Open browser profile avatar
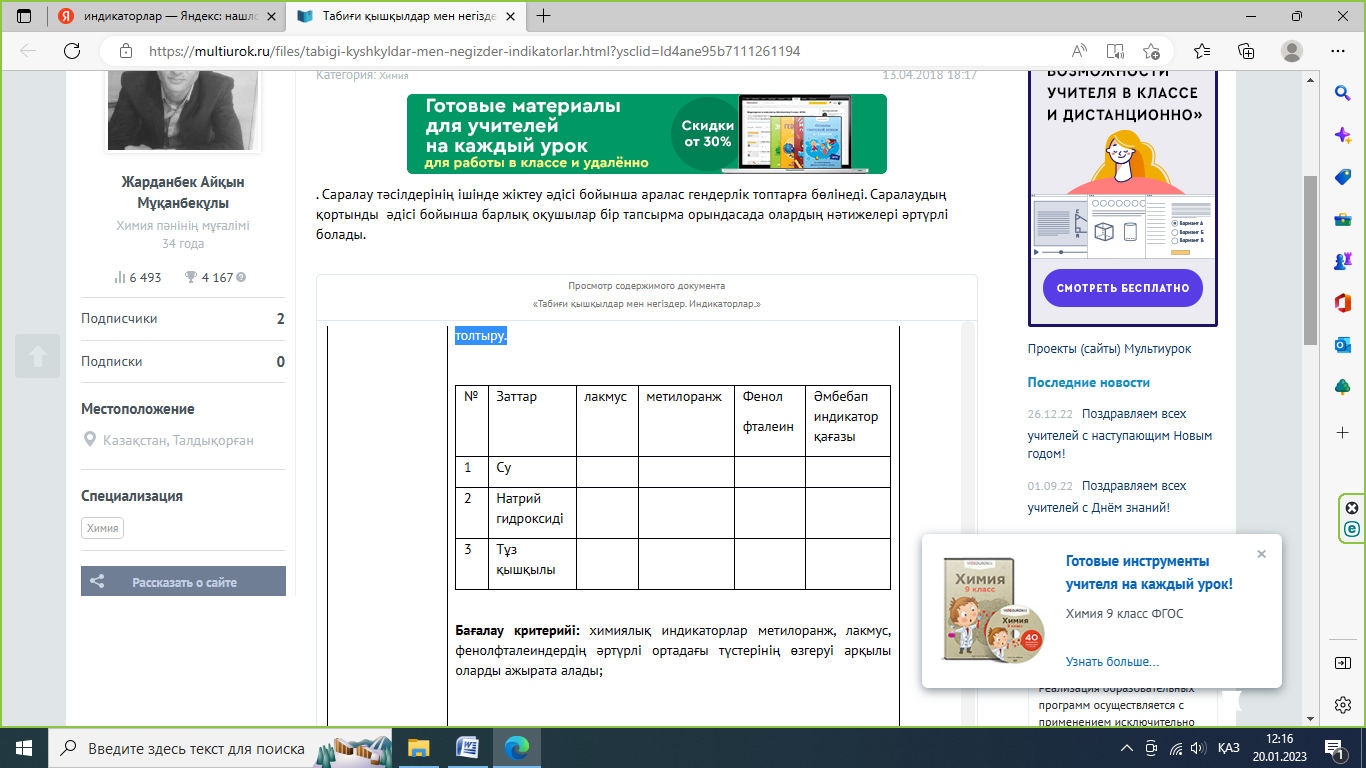The height and width of the screenshot is (768, 1366). pyautogui.click(x=1292, y=51)
